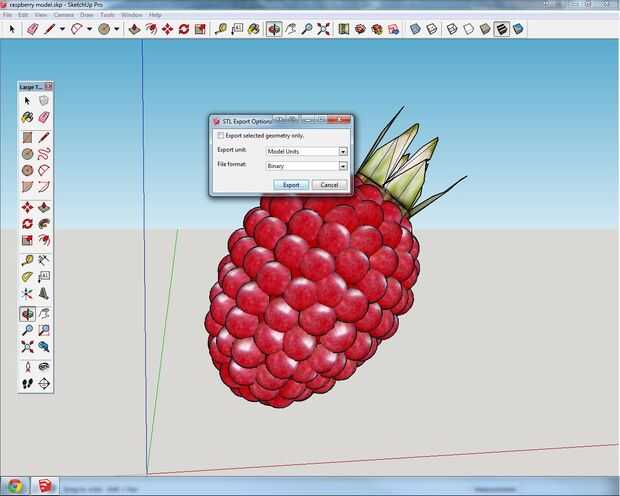Click Chrome icon in Windows taskbar
The width and height of the screenshot is (620, 496).
[15, 487]
